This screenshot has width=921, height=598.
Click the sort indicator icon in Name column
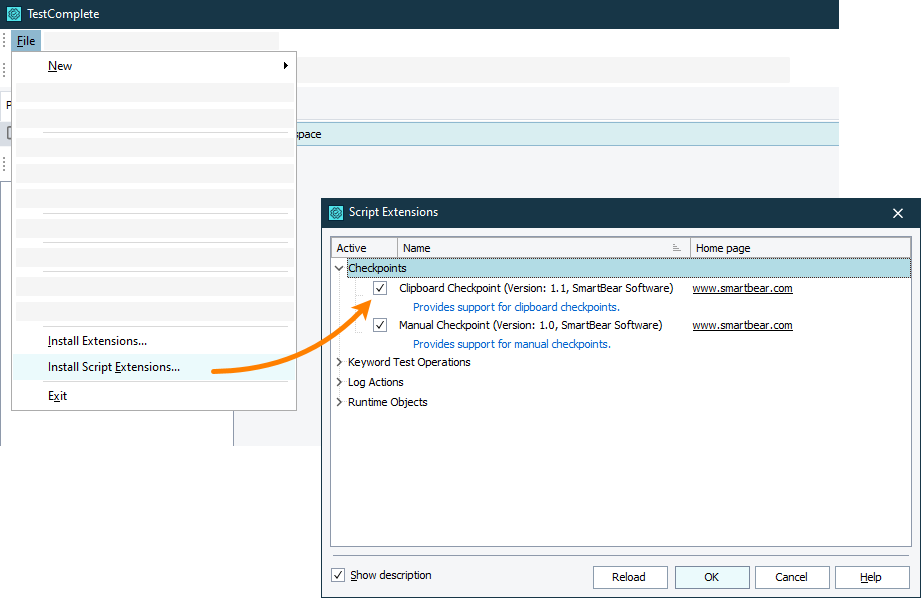tap(677, 248)
